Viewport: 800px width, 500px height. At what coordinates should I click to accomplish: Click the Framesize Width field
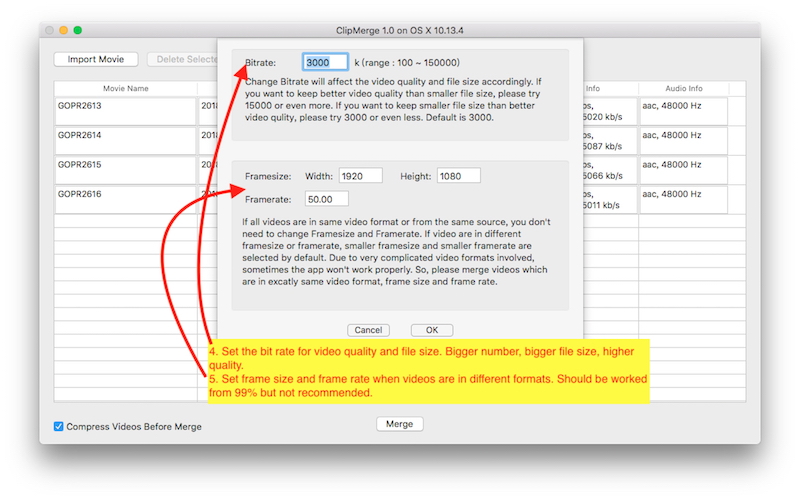click(x=360, y=176)
